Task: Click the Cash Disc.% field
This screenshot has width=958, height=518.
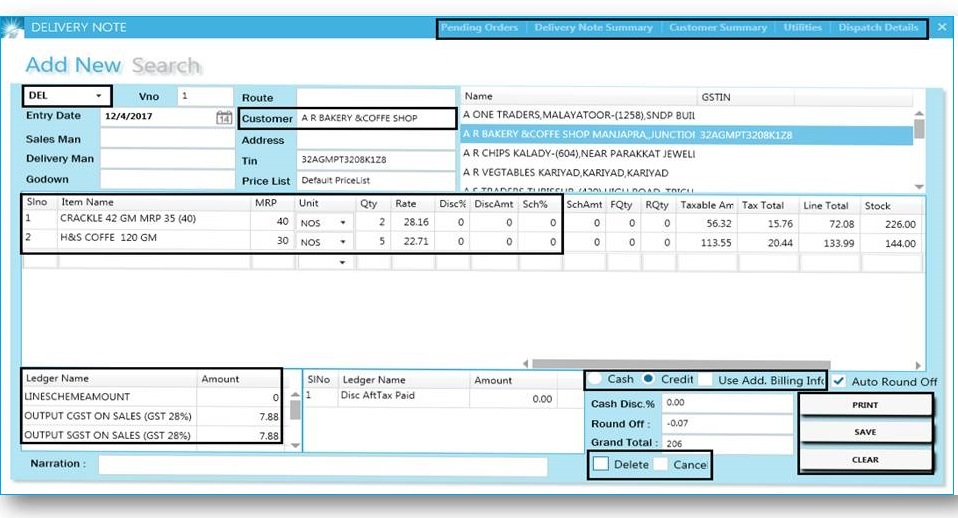Action: (x=728, y=403)
